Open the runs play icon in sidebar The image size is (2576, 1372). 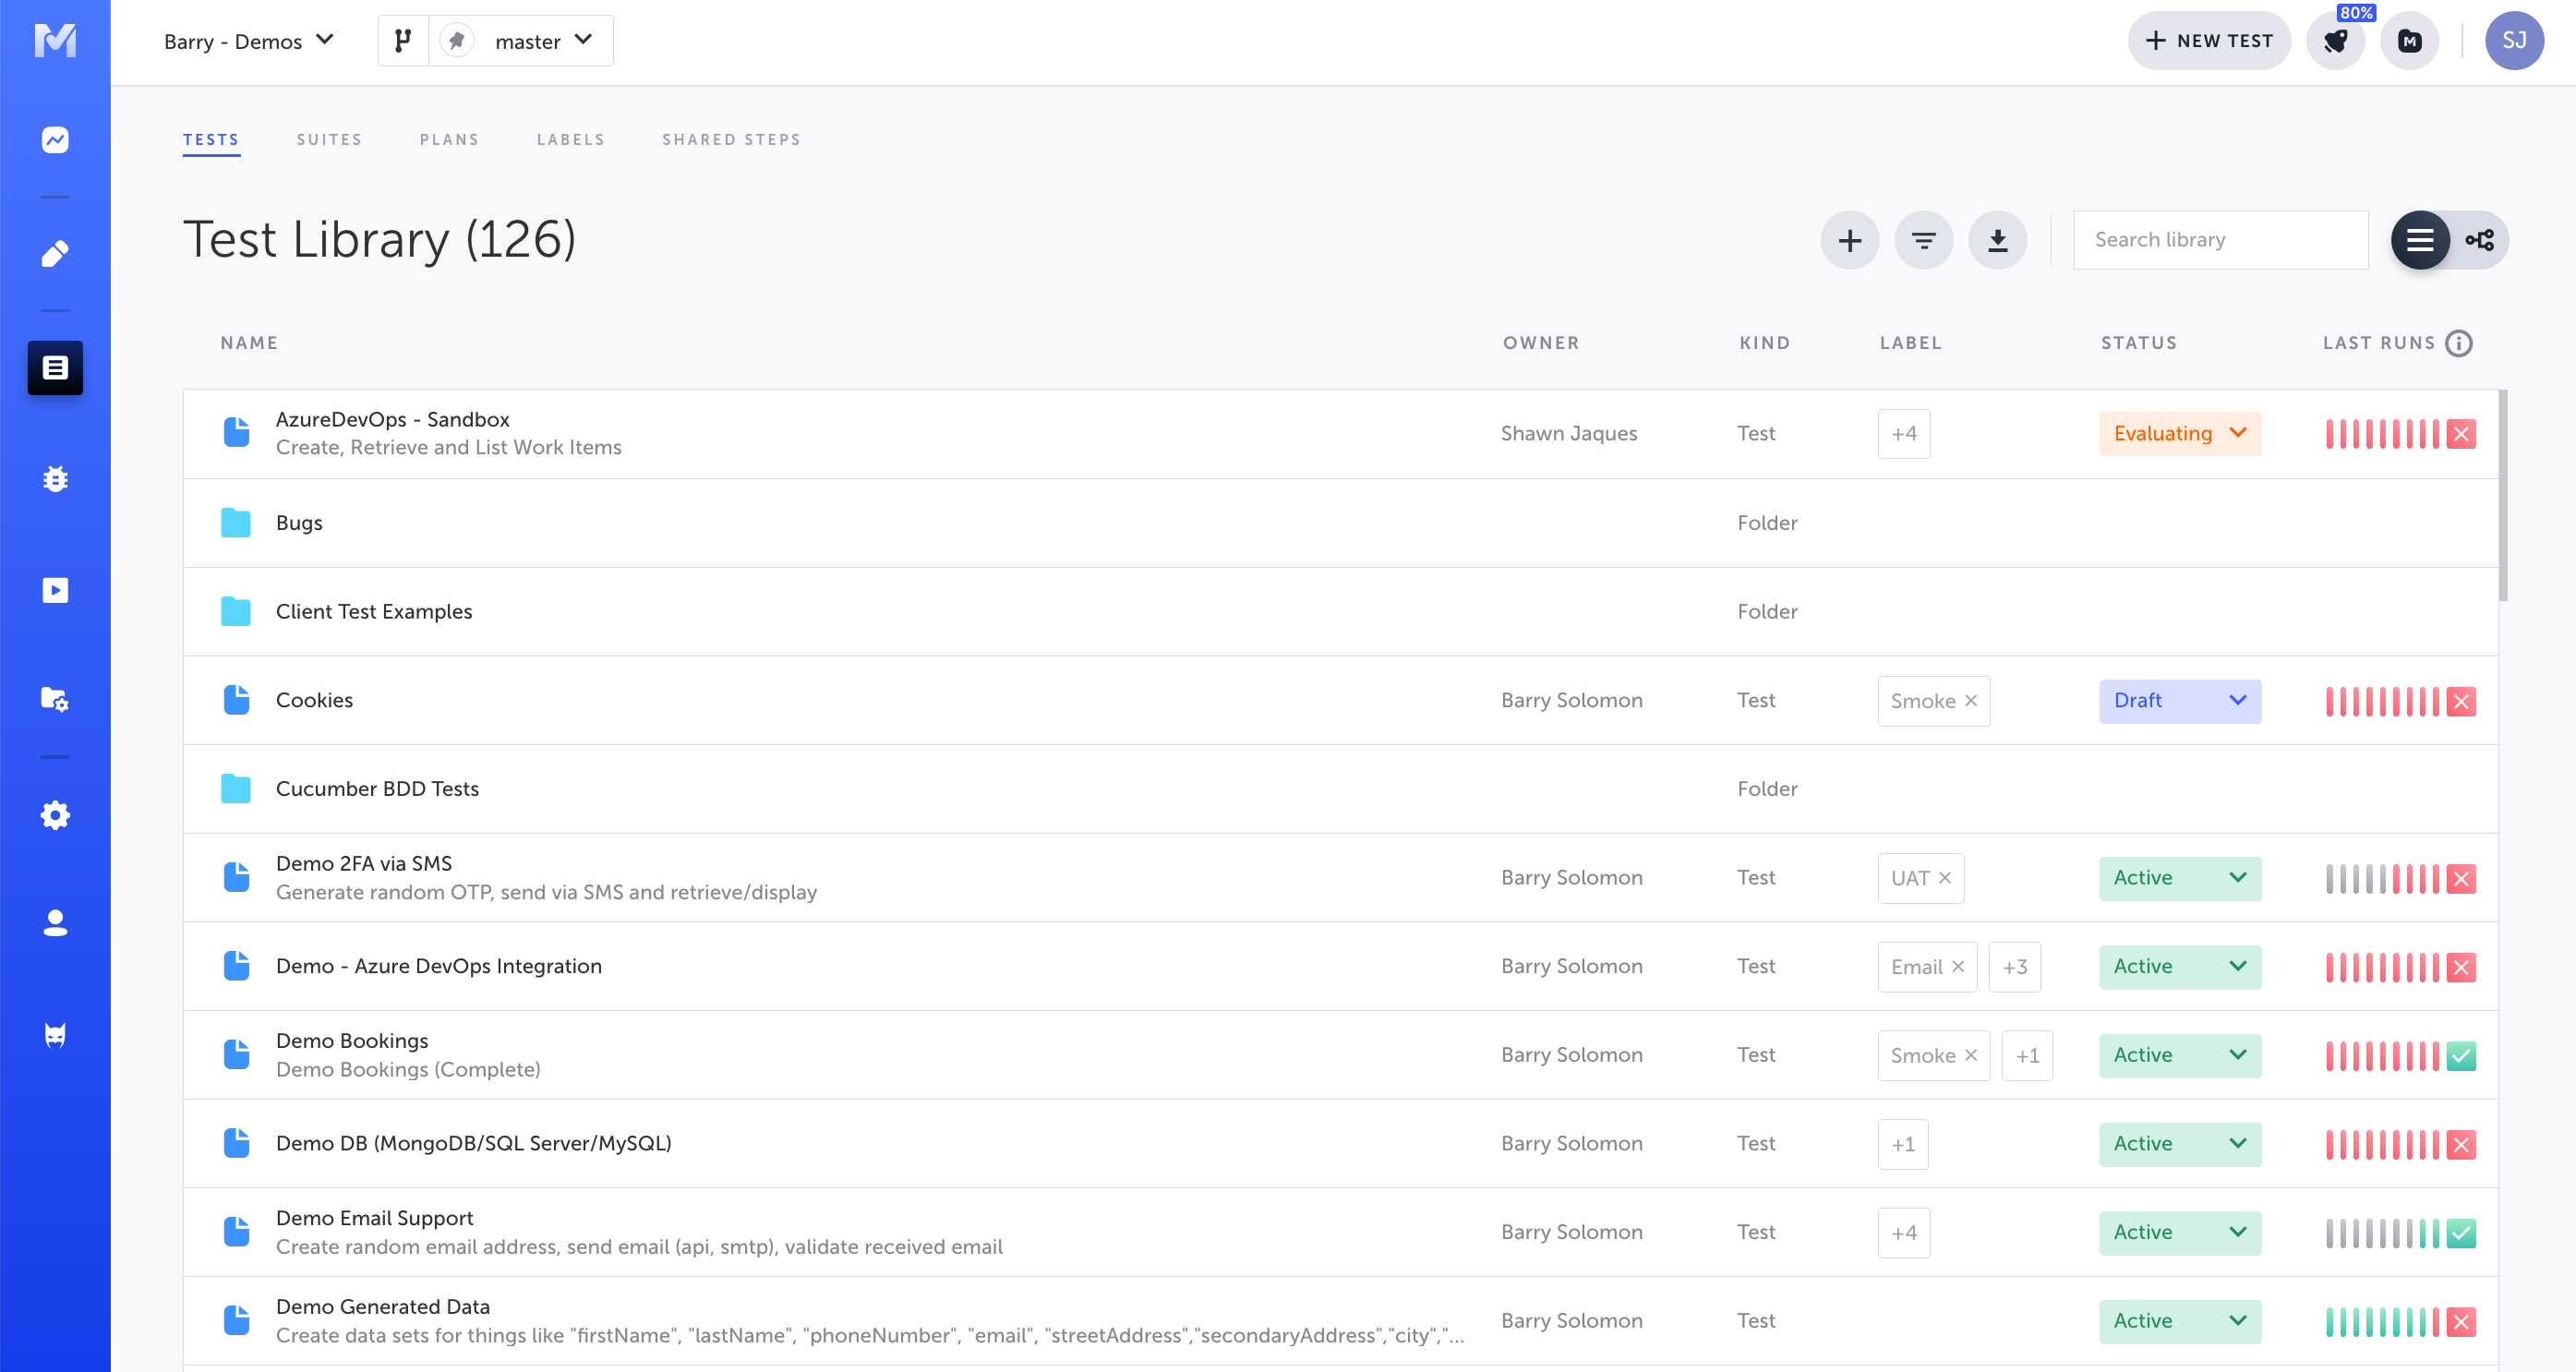(55, 590)
